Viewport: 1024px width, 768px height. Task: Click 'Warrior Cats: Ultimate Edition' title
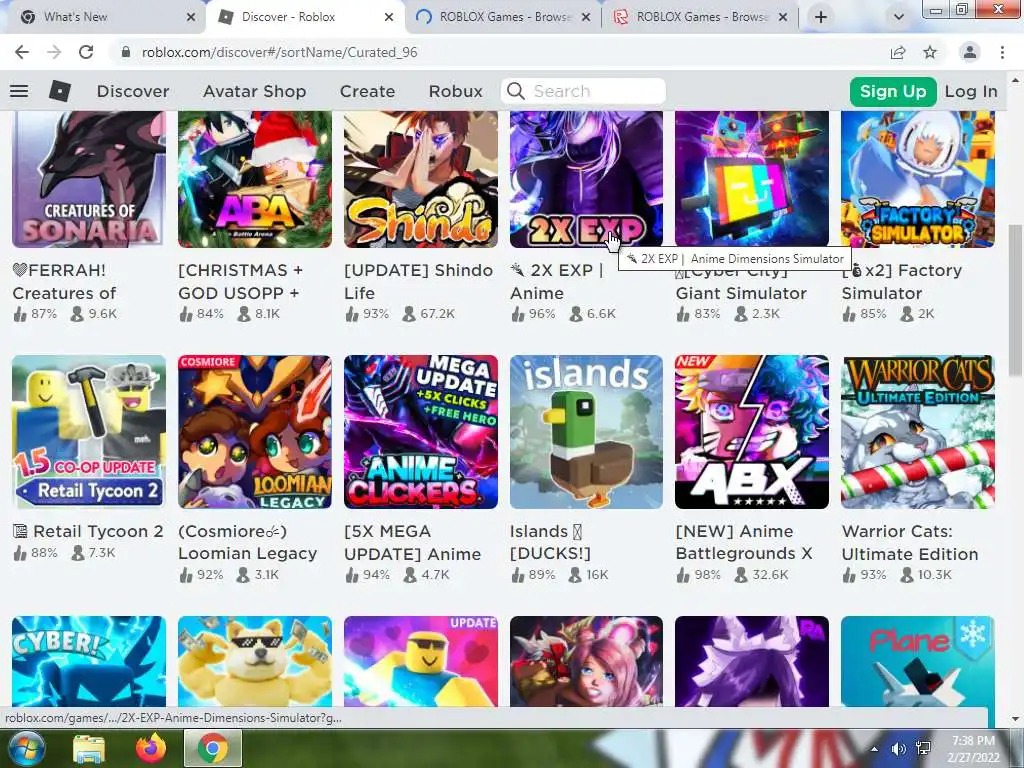[x=910, y=542]
